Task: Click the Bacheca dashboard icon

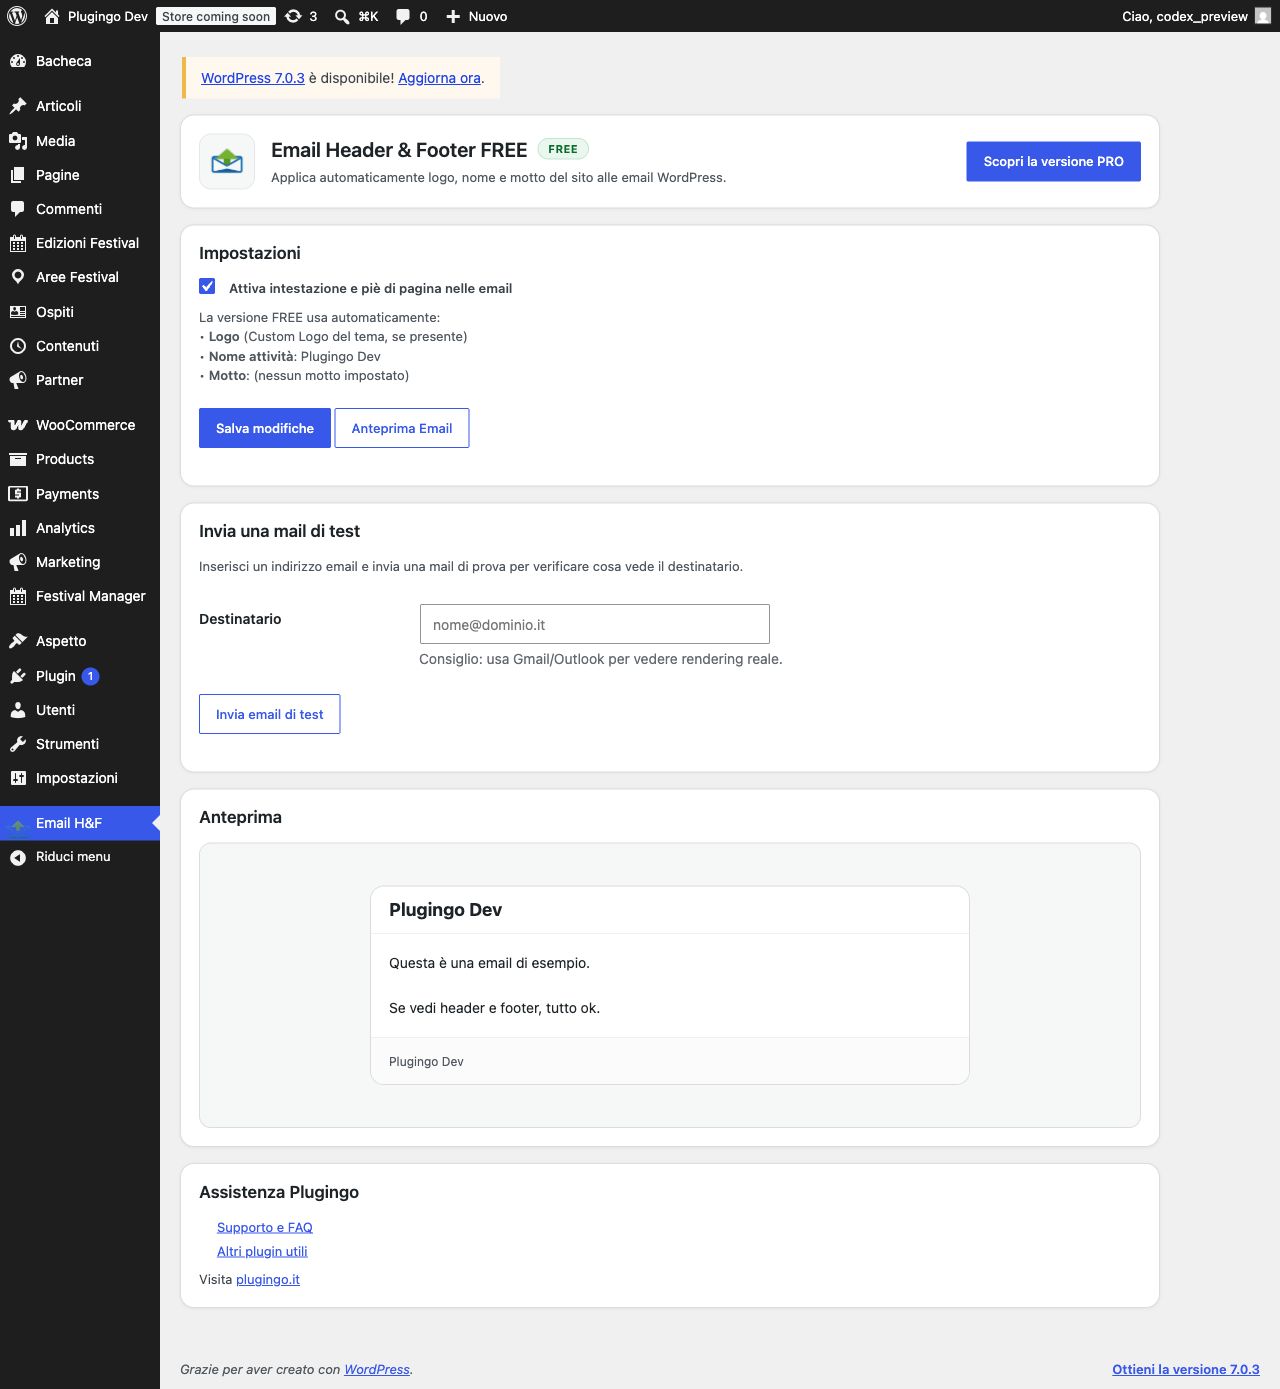Action: (x=18, y=61)
